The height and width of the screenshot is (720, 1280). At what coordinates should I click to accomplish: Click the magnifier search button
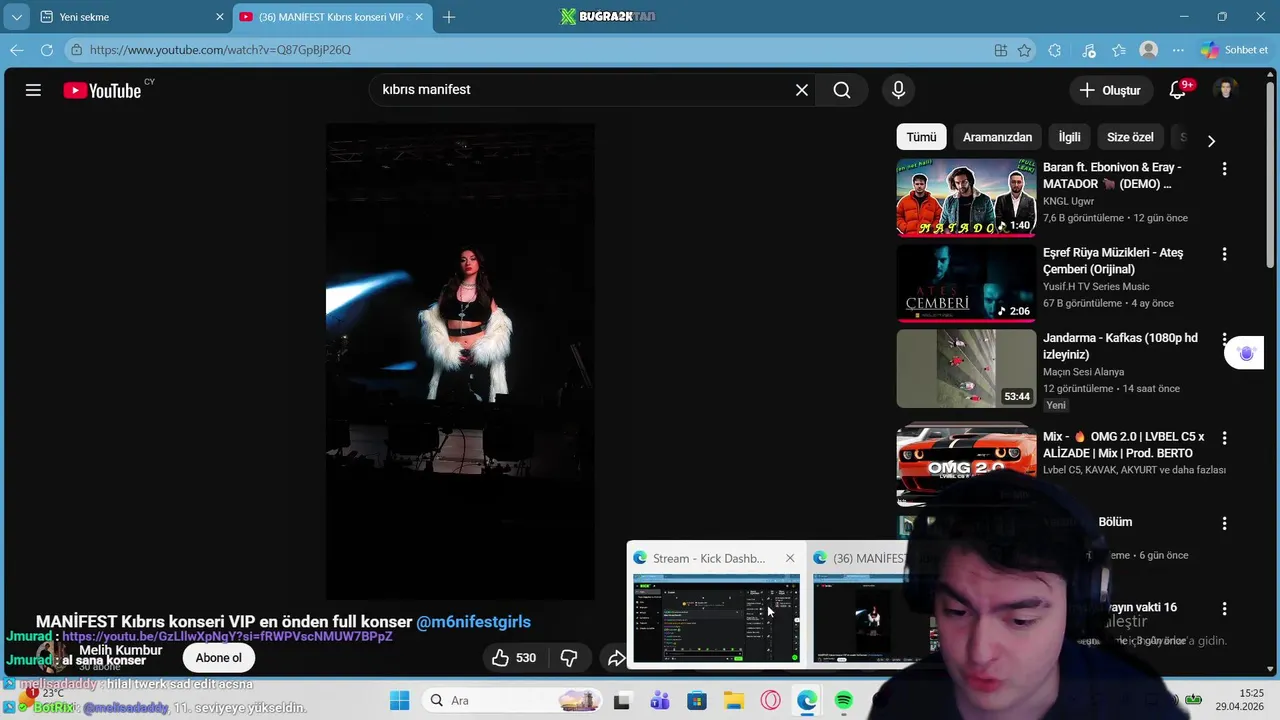(x=842, y=90)
